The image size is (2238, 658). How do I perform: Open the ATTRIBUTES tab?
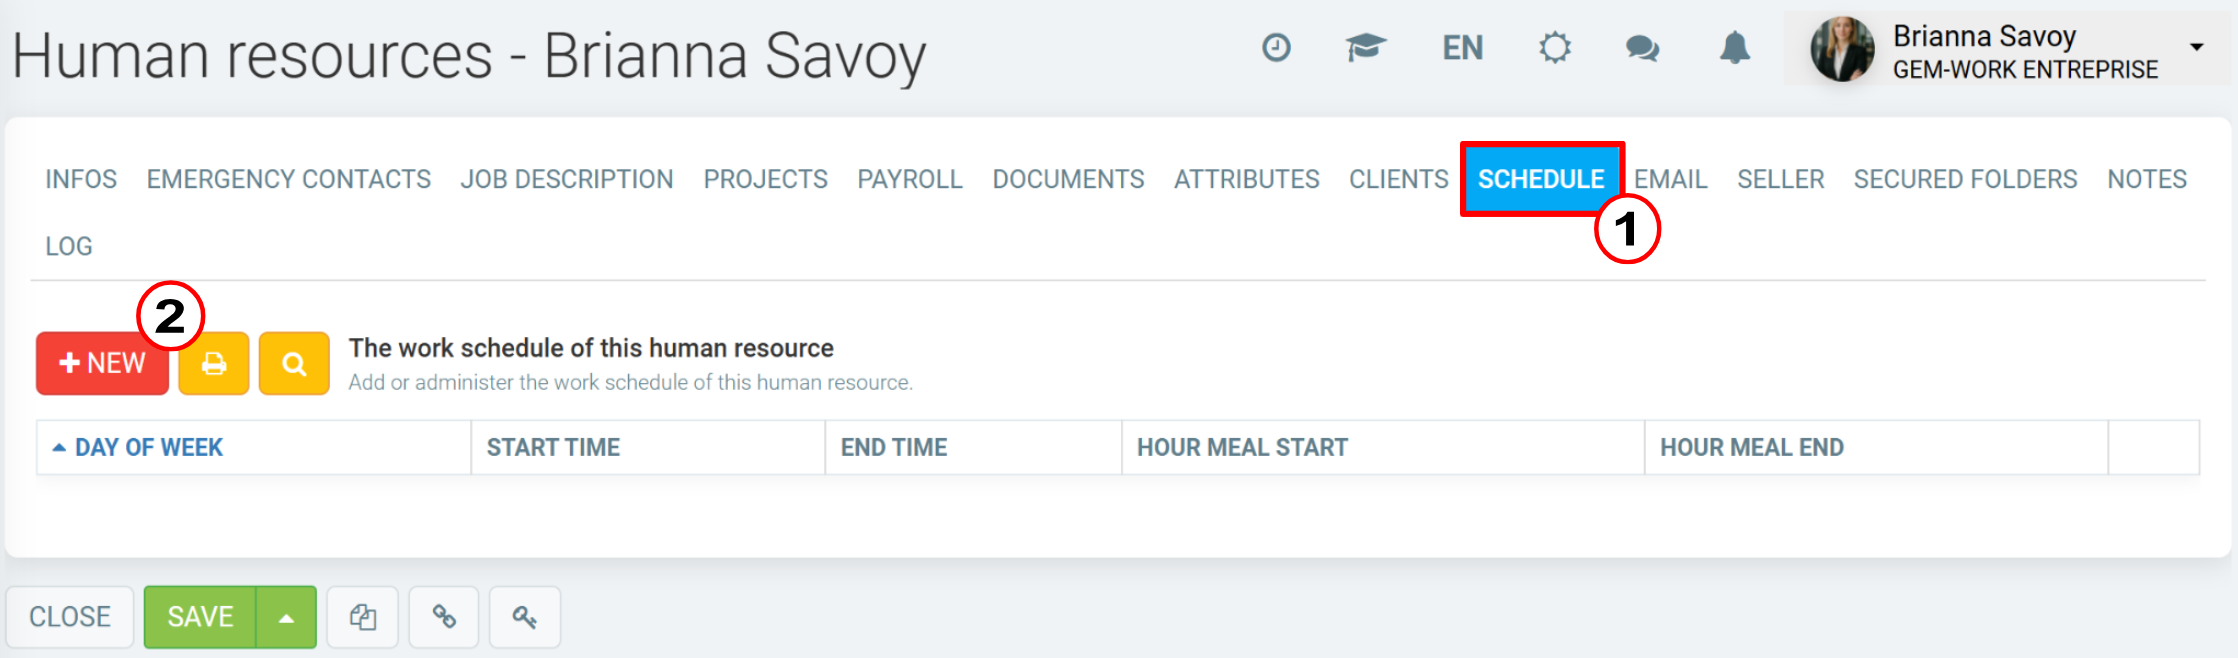(1247, 179)
